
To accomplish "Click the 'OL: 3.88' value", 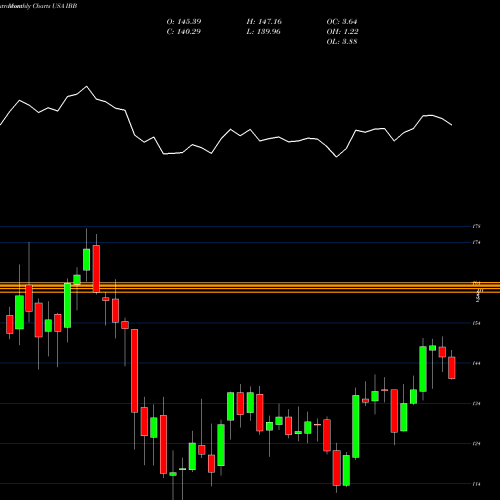I will (342, 42).
